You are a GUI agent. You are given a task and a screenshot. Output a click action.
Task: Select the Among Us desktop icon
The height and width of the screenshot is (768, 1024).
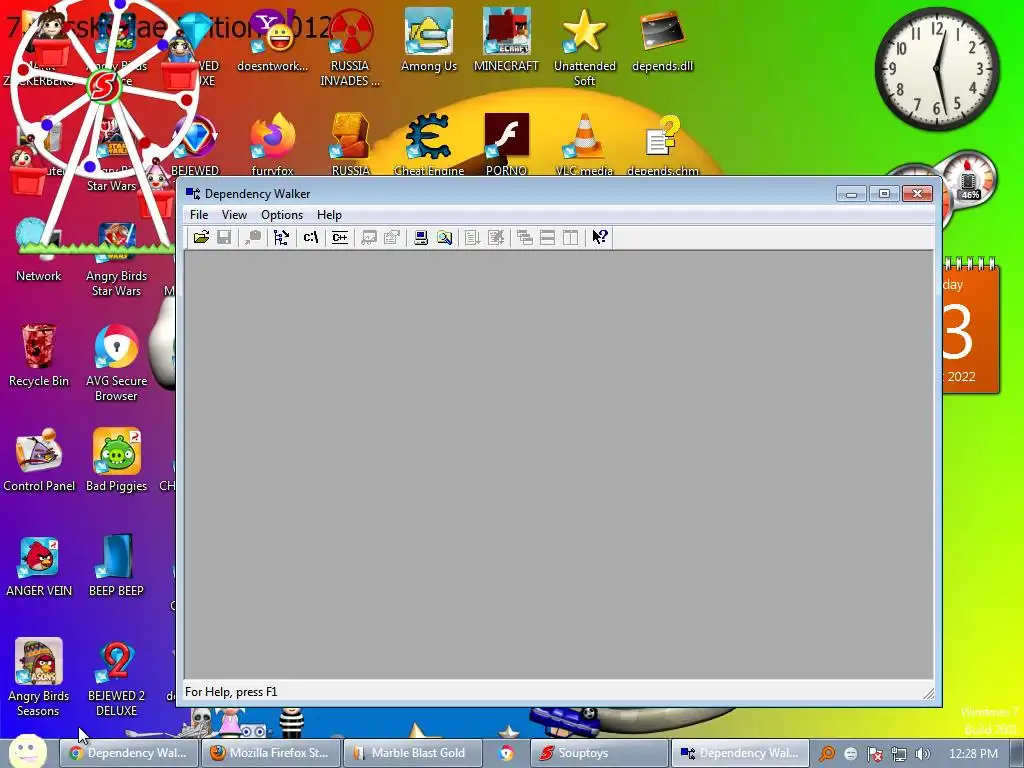428,40
